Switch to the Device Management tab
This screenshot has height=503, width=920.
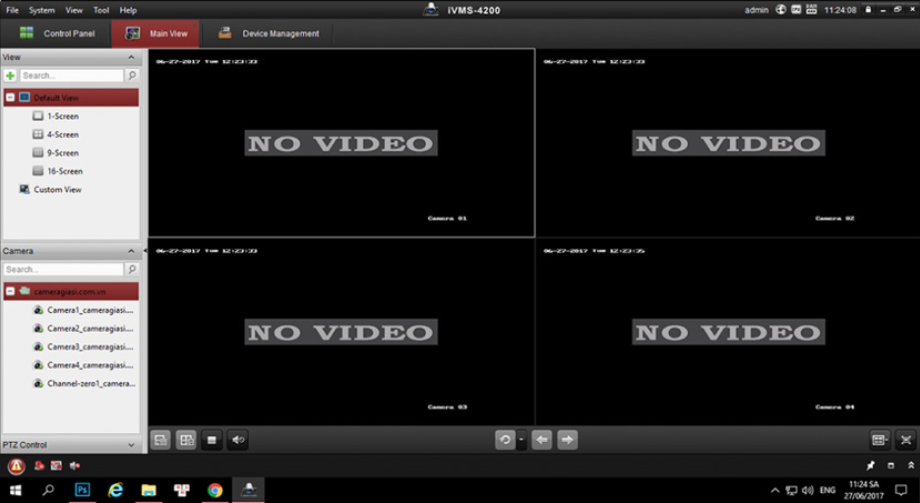pos(268,34)
